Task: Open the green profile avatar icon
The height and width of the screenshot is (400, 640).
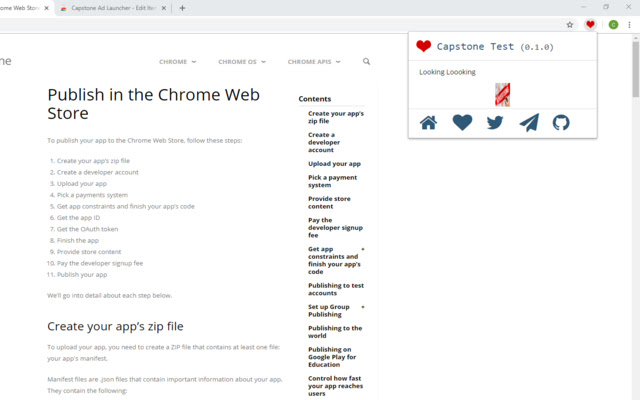Action: 613,25
